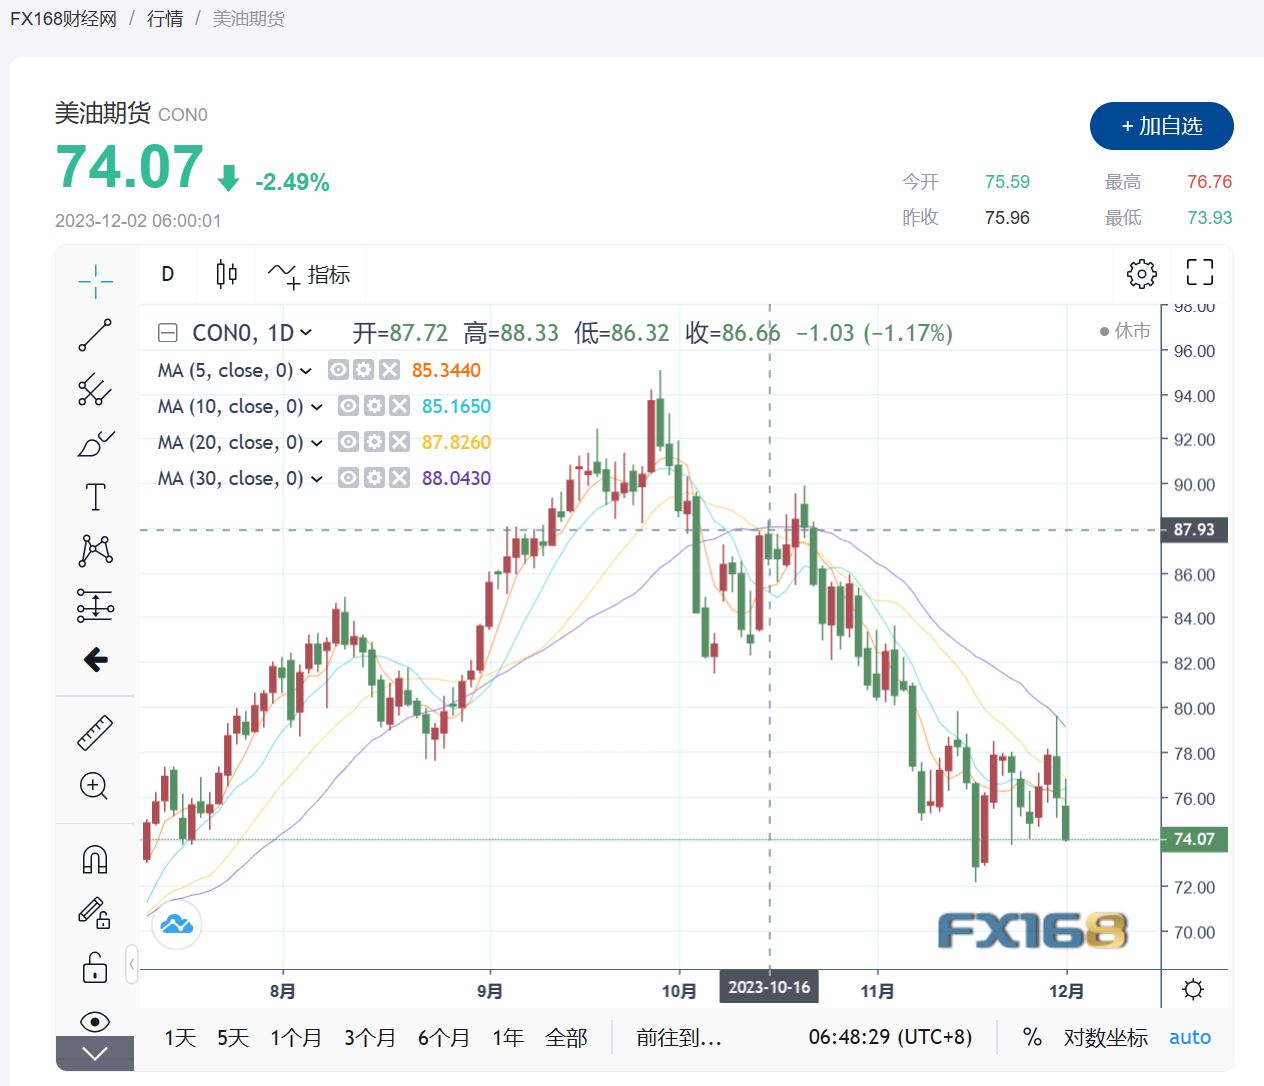The width and height of the screenshot is (1264, 1086).
Task: Collapse the indicator legend box
Action: tap(168, 333)
